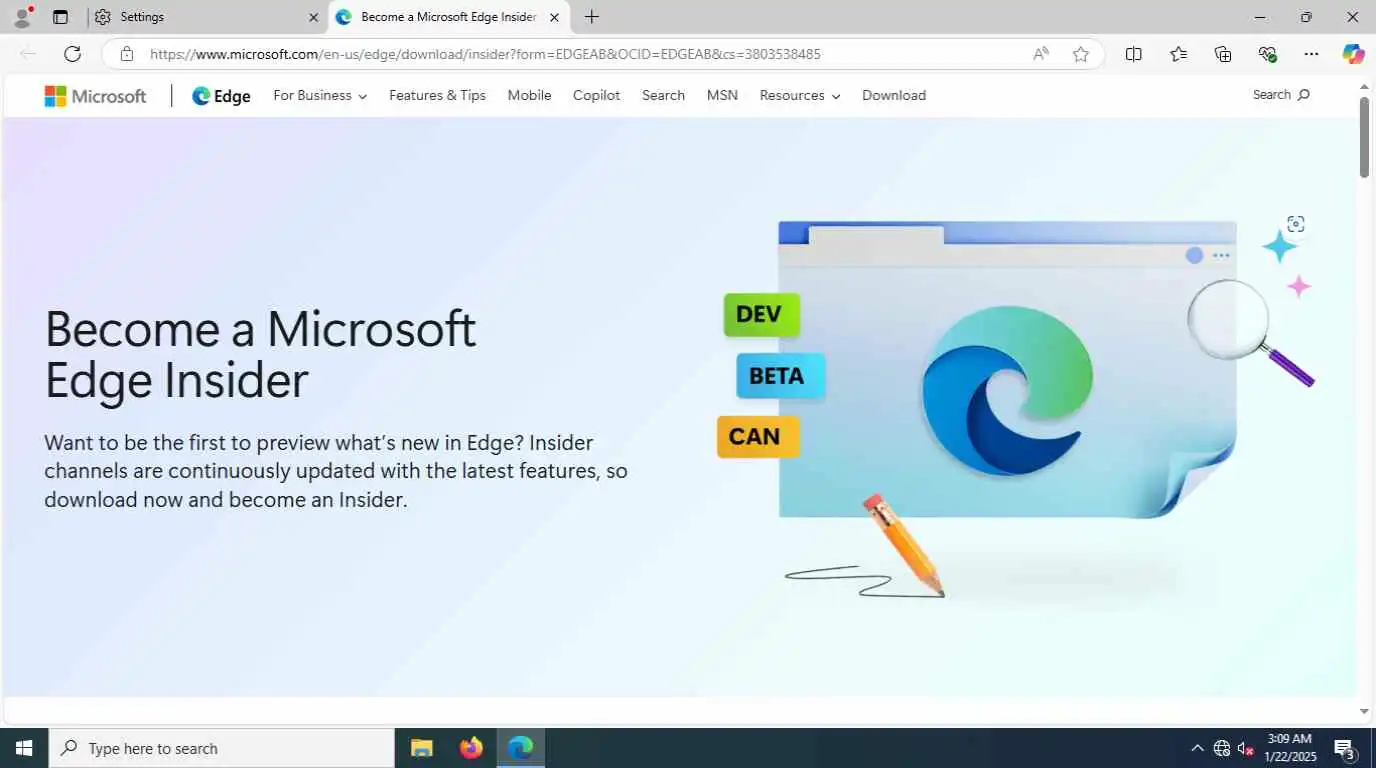View site information lock icon
The image size is (1376, 768).
pos(126,54)
